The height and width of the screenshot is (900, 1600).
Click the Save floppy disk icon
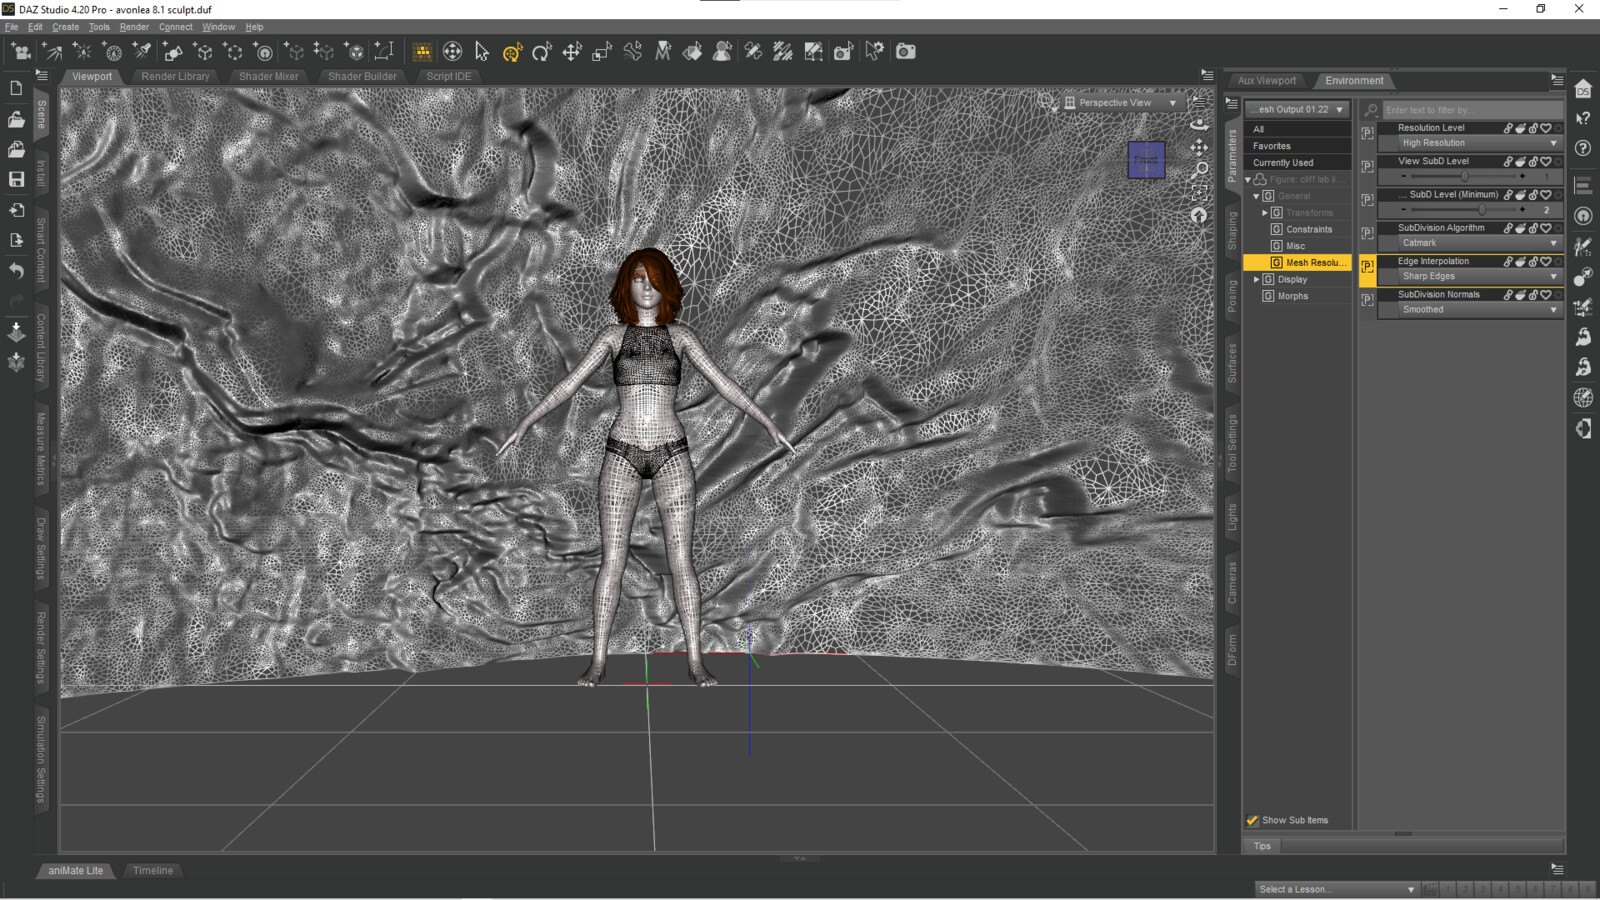16,179
